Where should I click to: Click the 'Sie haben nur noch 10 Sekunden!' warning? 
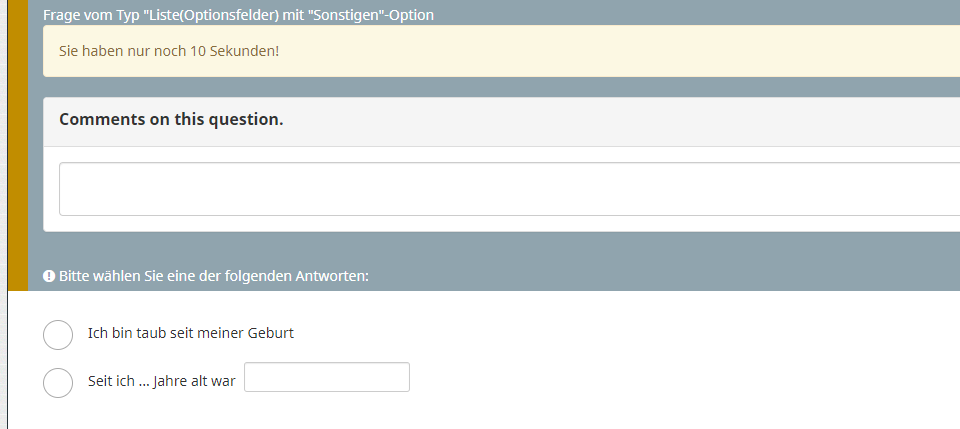click(169, 51)
